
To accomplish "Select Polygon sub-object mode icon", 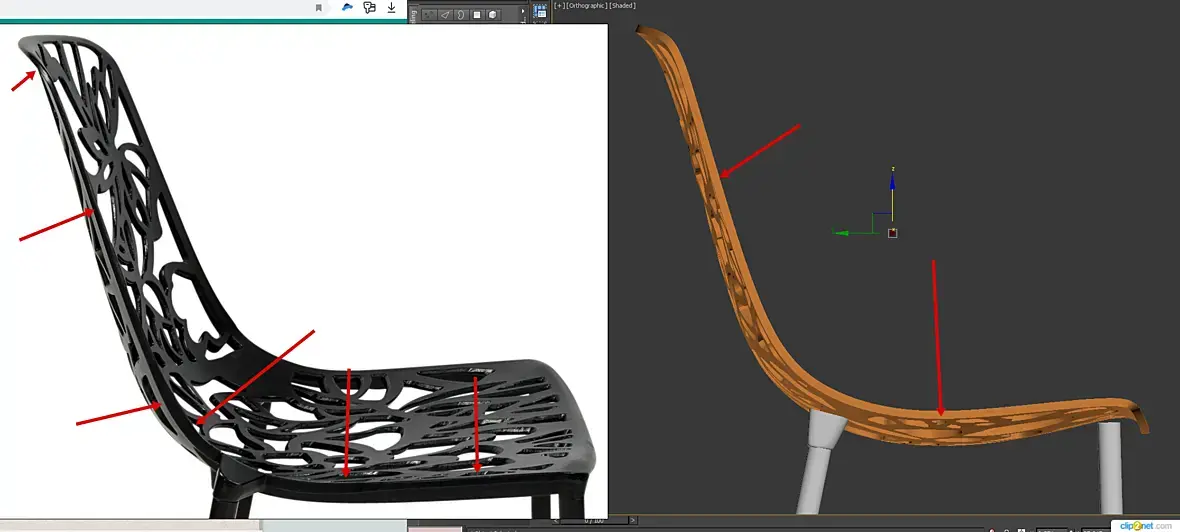I will coord(477,14).
